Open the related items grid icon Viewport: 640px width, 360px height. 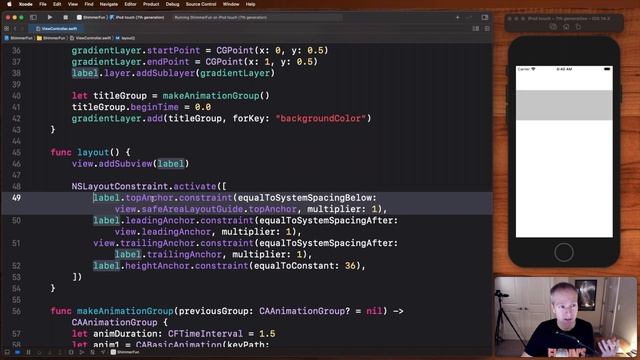click(x=6, y=29)
